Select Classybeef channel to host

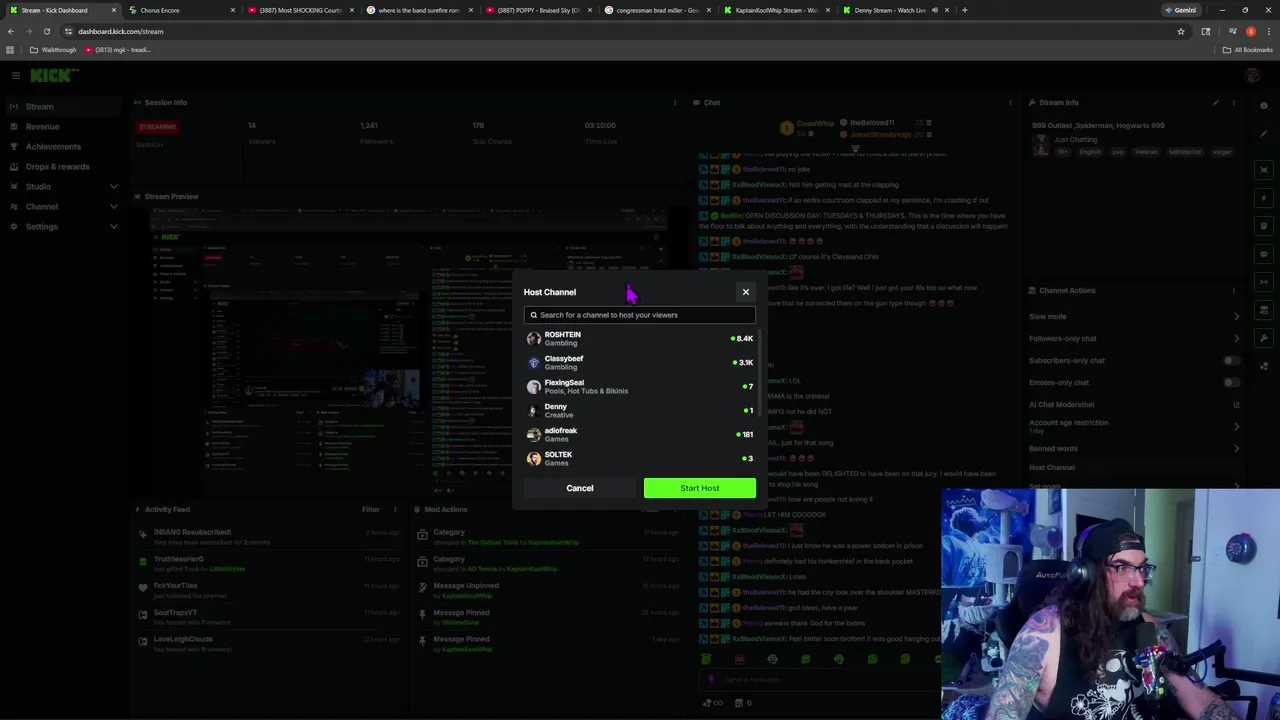[640, 362]
